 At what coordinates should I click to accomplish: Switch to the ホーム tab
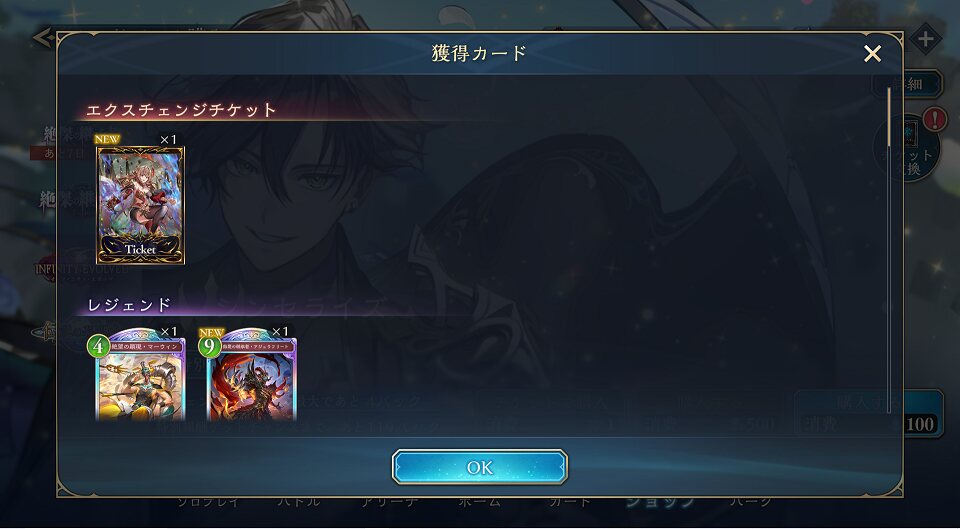point(479,503)
